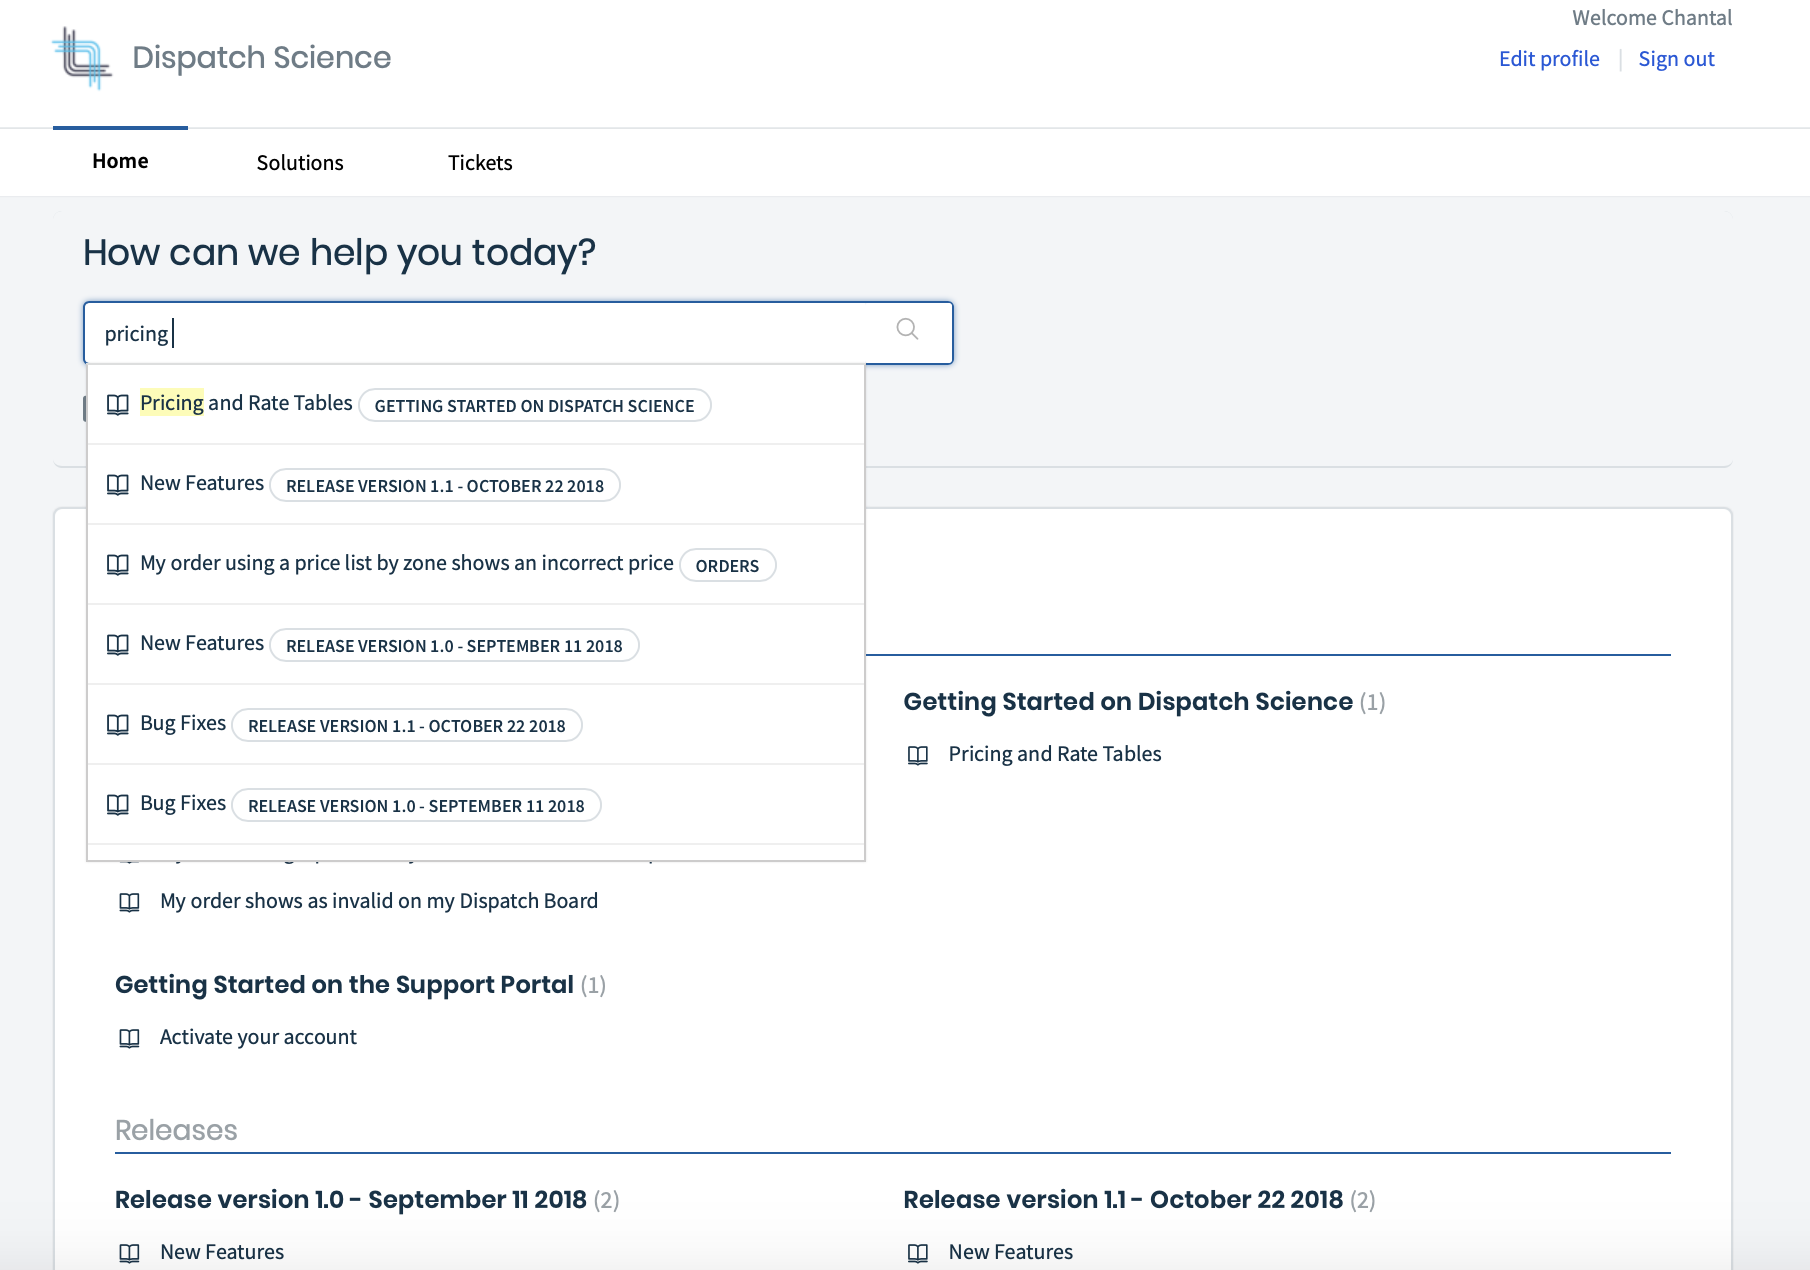1810x1270 pixels.
Task: Open 'Release version 1.0 - September 11 2018' folder
Action: coord(351,1199)
